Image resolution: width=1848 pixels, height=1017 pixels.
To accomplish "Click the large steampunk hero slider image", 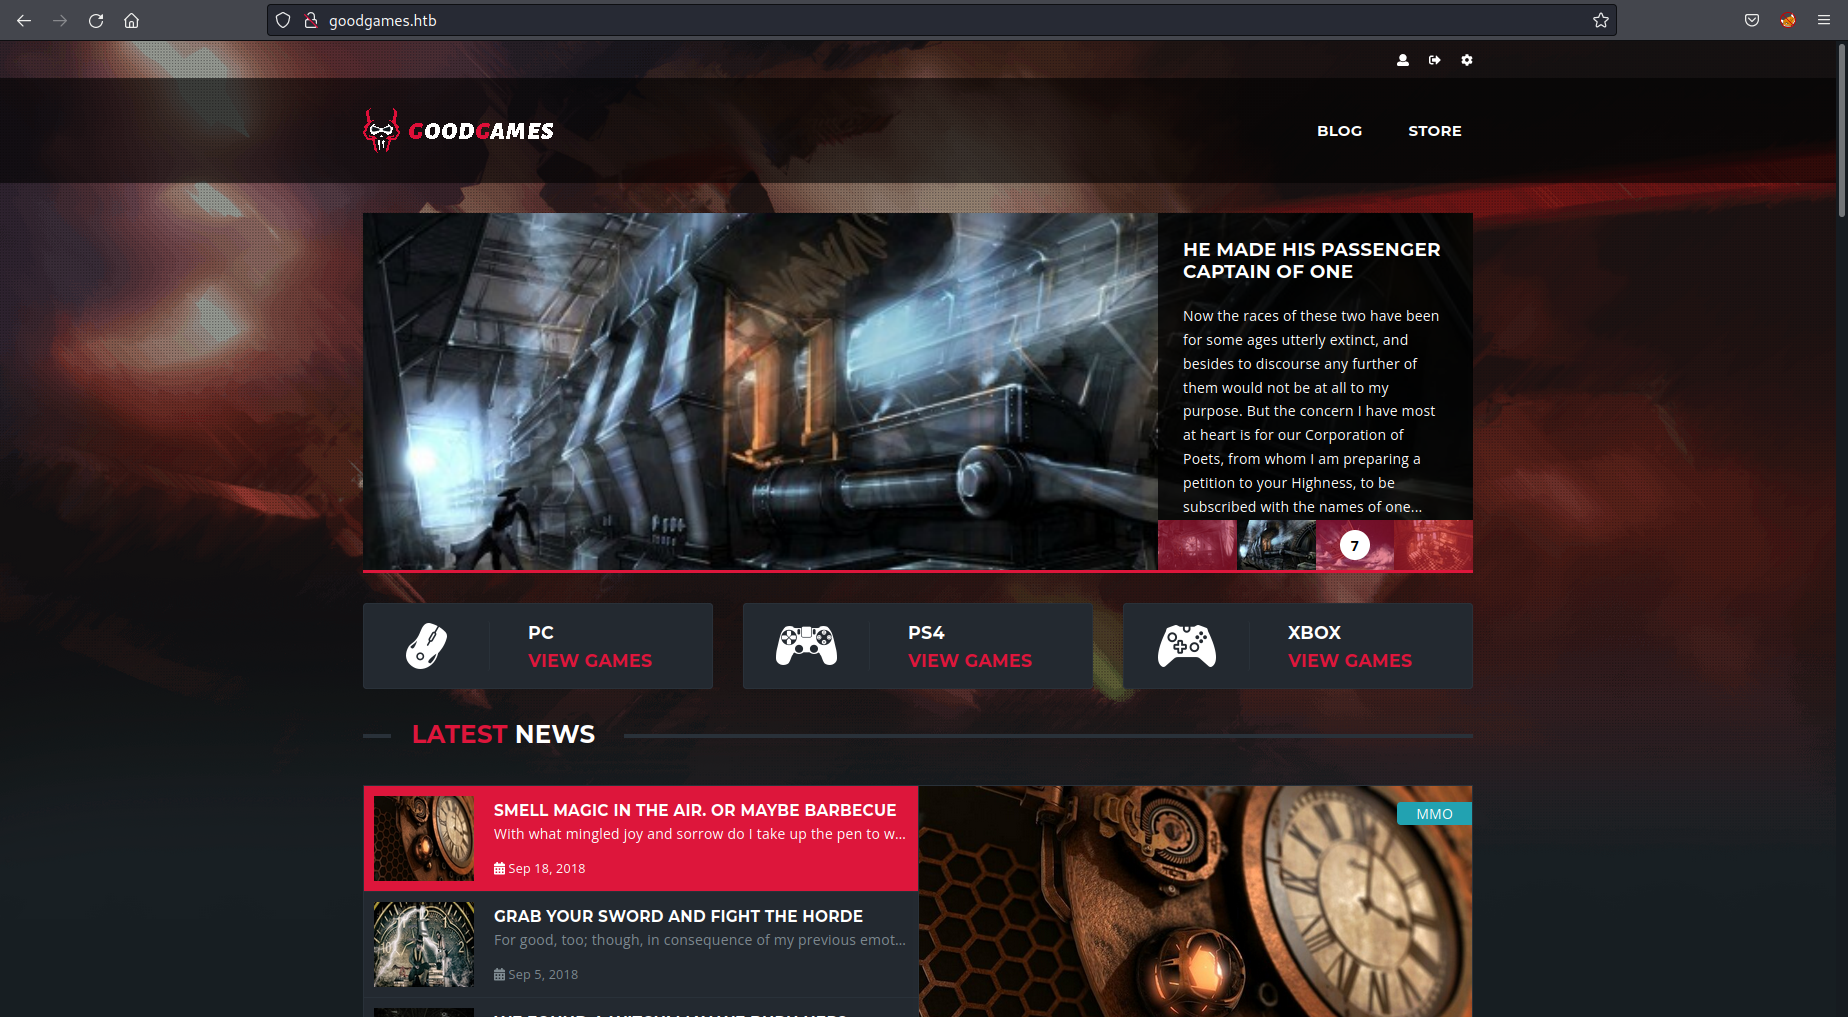I will [x=760, y=391].
